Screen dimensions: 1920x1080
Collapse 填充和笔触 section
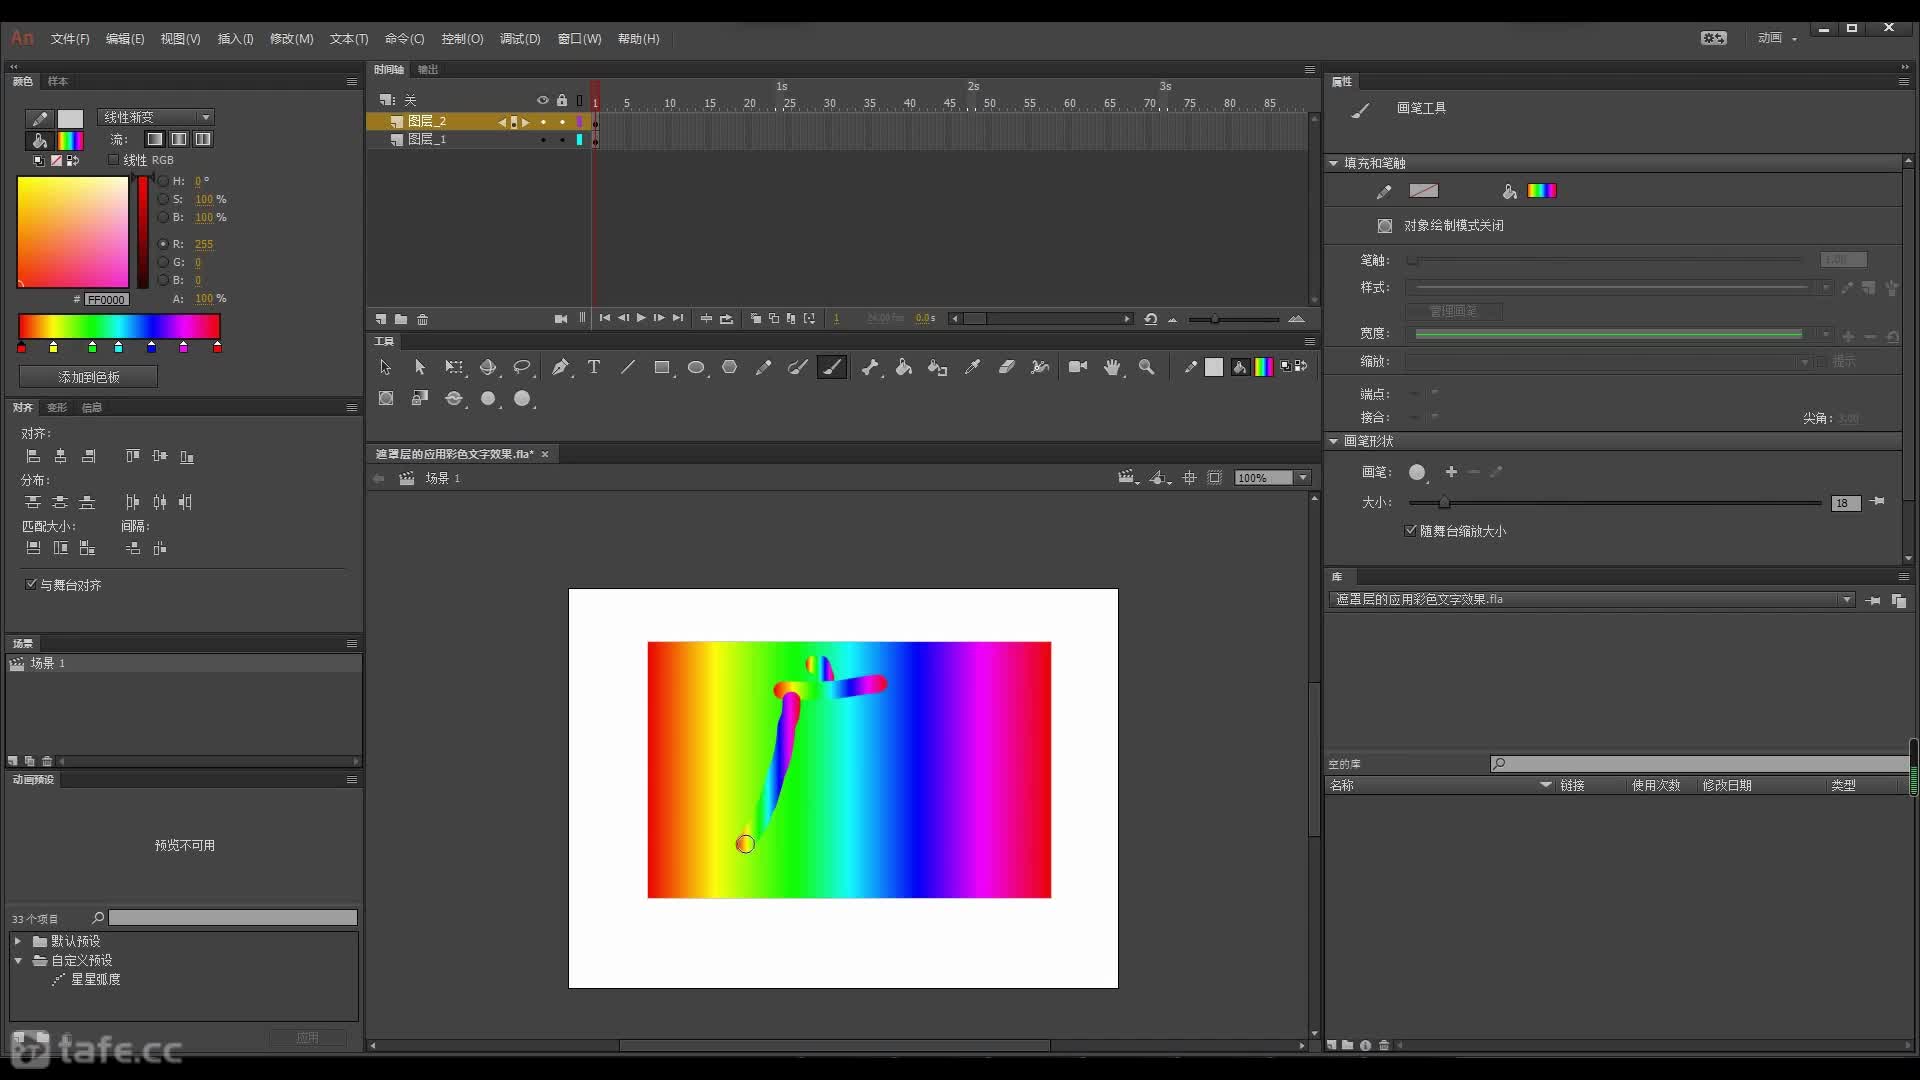(1334, 163)
